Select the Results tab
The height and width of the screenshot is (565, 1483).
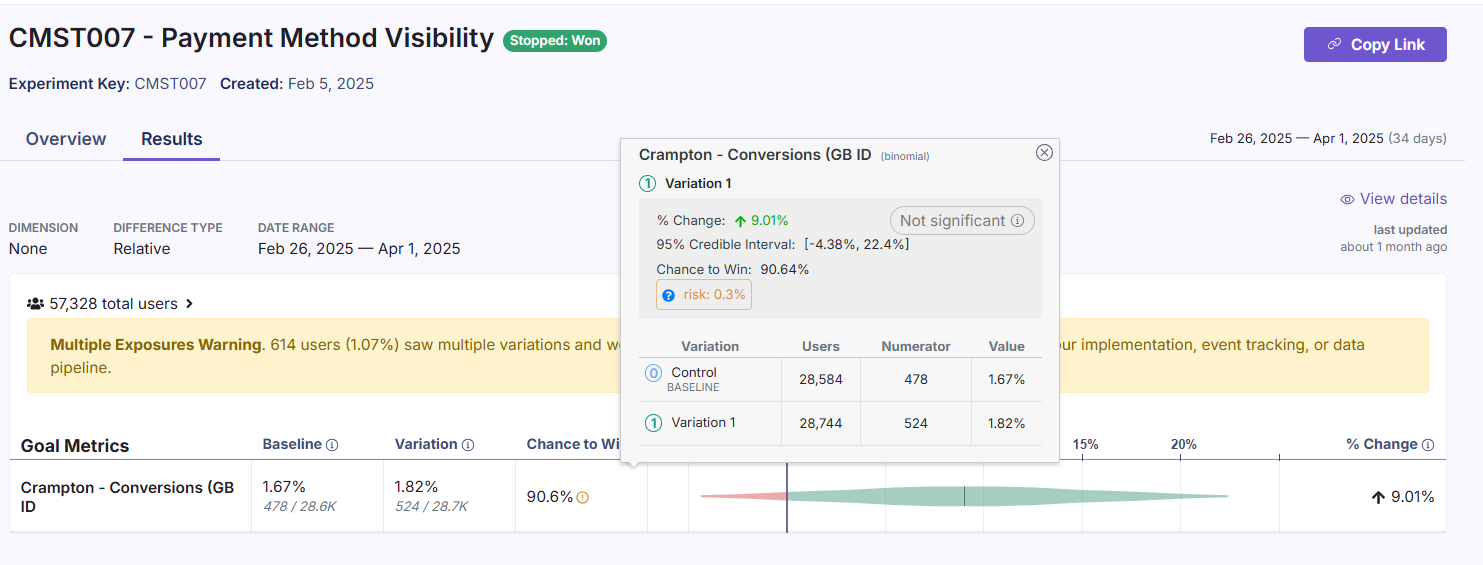pyautogui.click(x=171, y=139)
